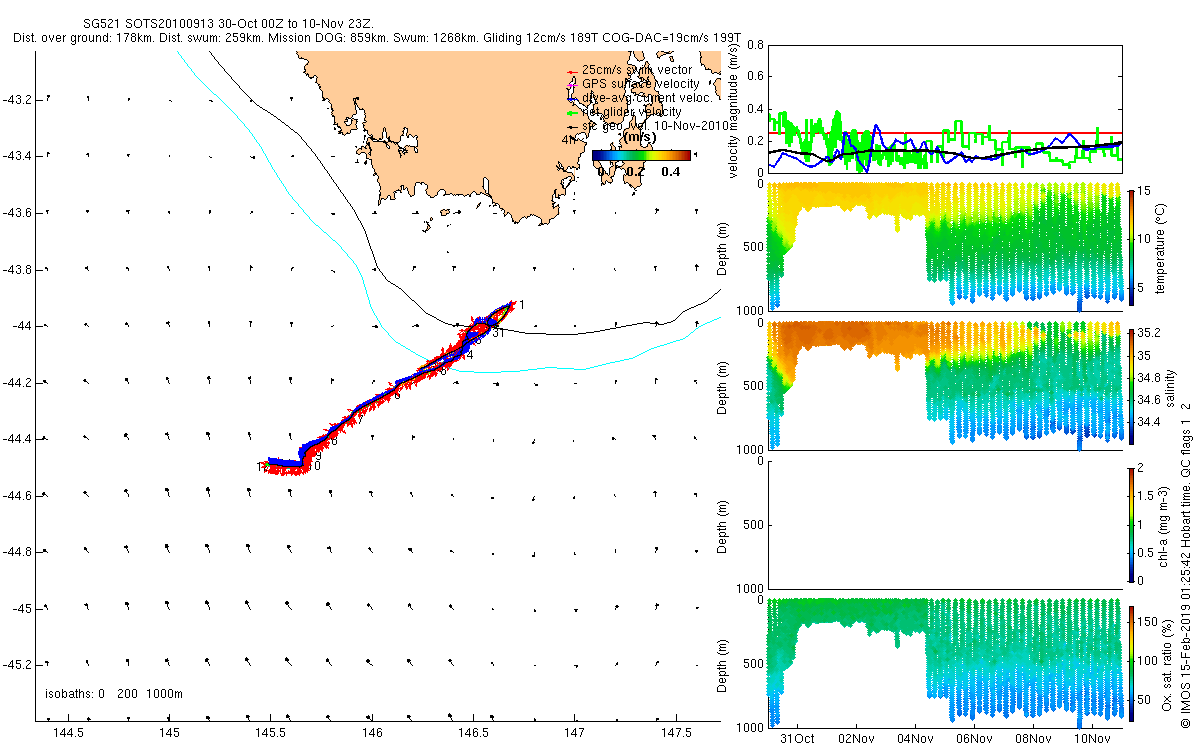This screenshot has width=1200, height=750.
Task: Click the '147.5' longitude tick label
Action: coord(677,733)
